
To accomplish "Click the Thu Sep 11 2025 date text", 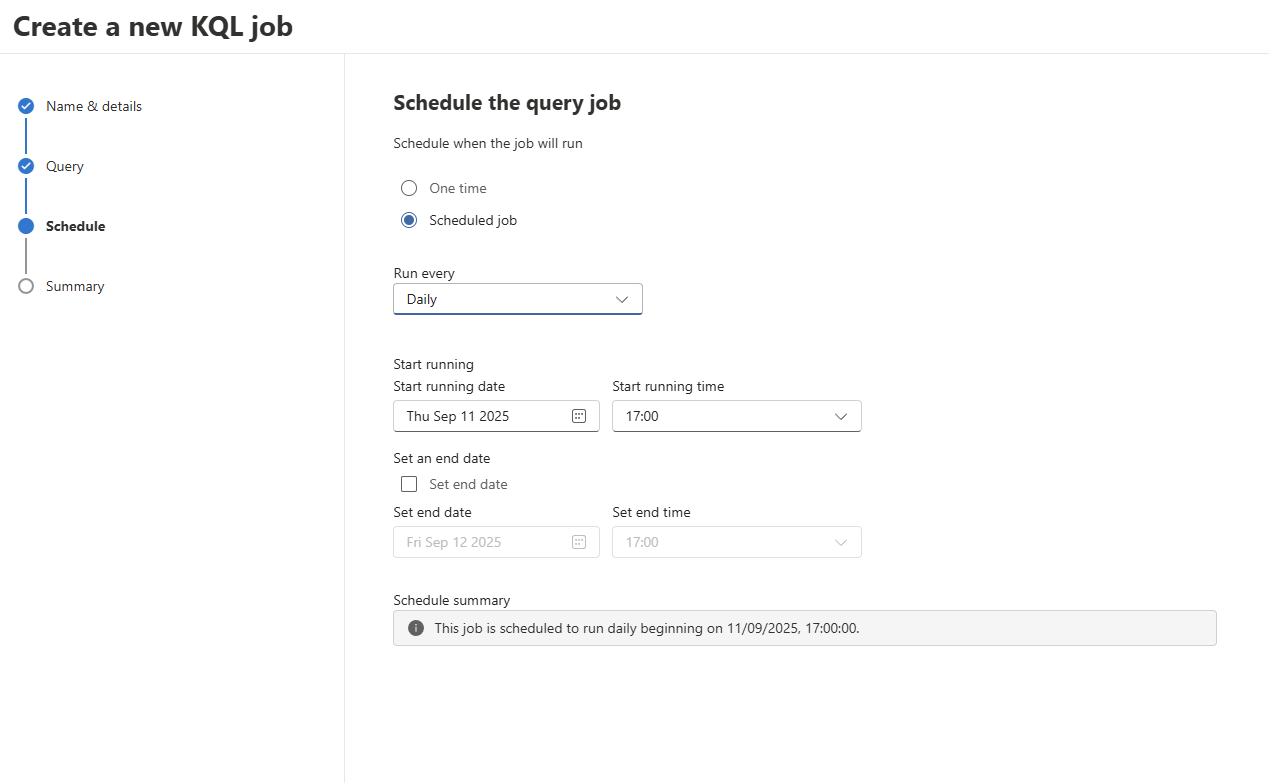I will coord(458,416).
